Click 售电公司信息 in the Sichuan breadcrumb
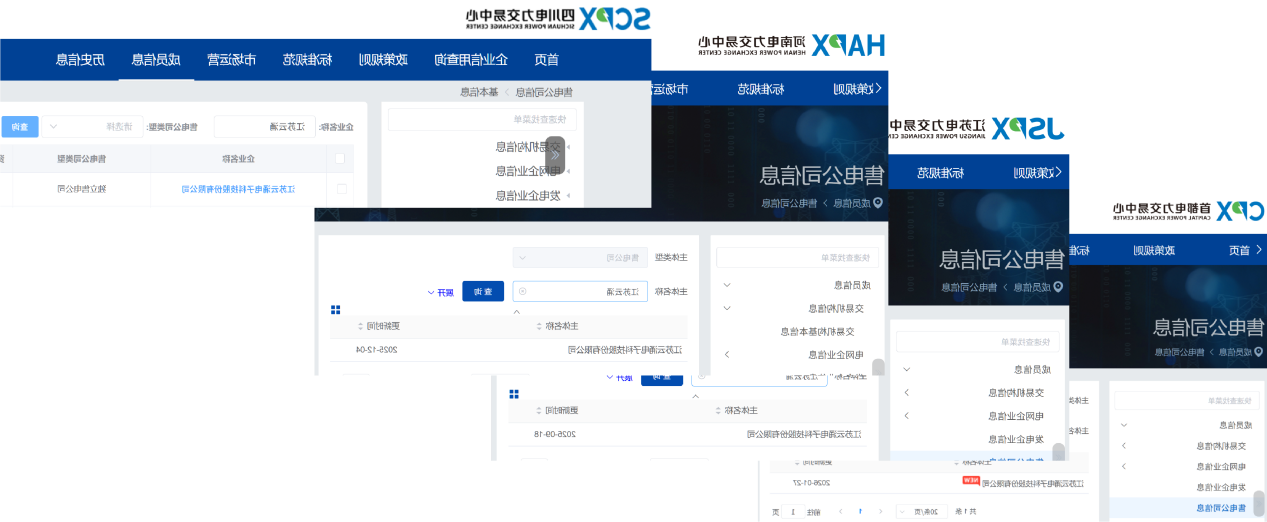The width and height of the screenshot is (1267, 522). [x=545, y=92]
